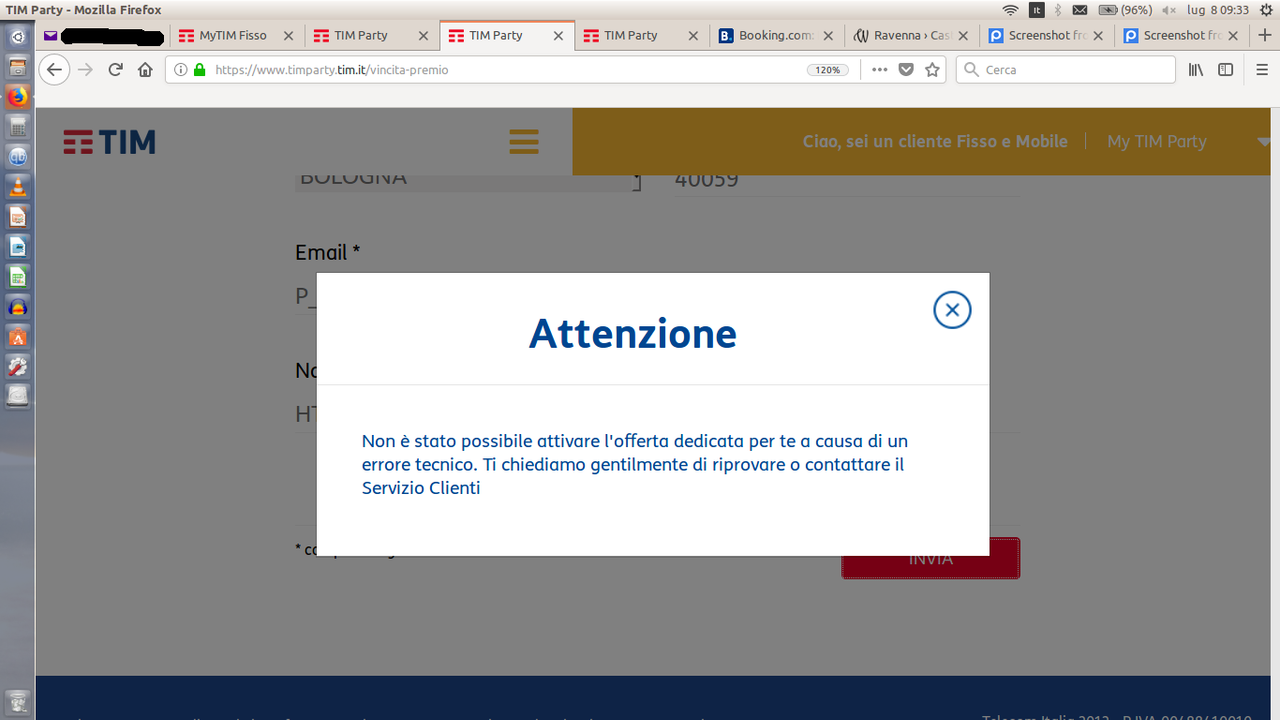Open a new browser tab

pyautogui.click(x=1263, y=35)
